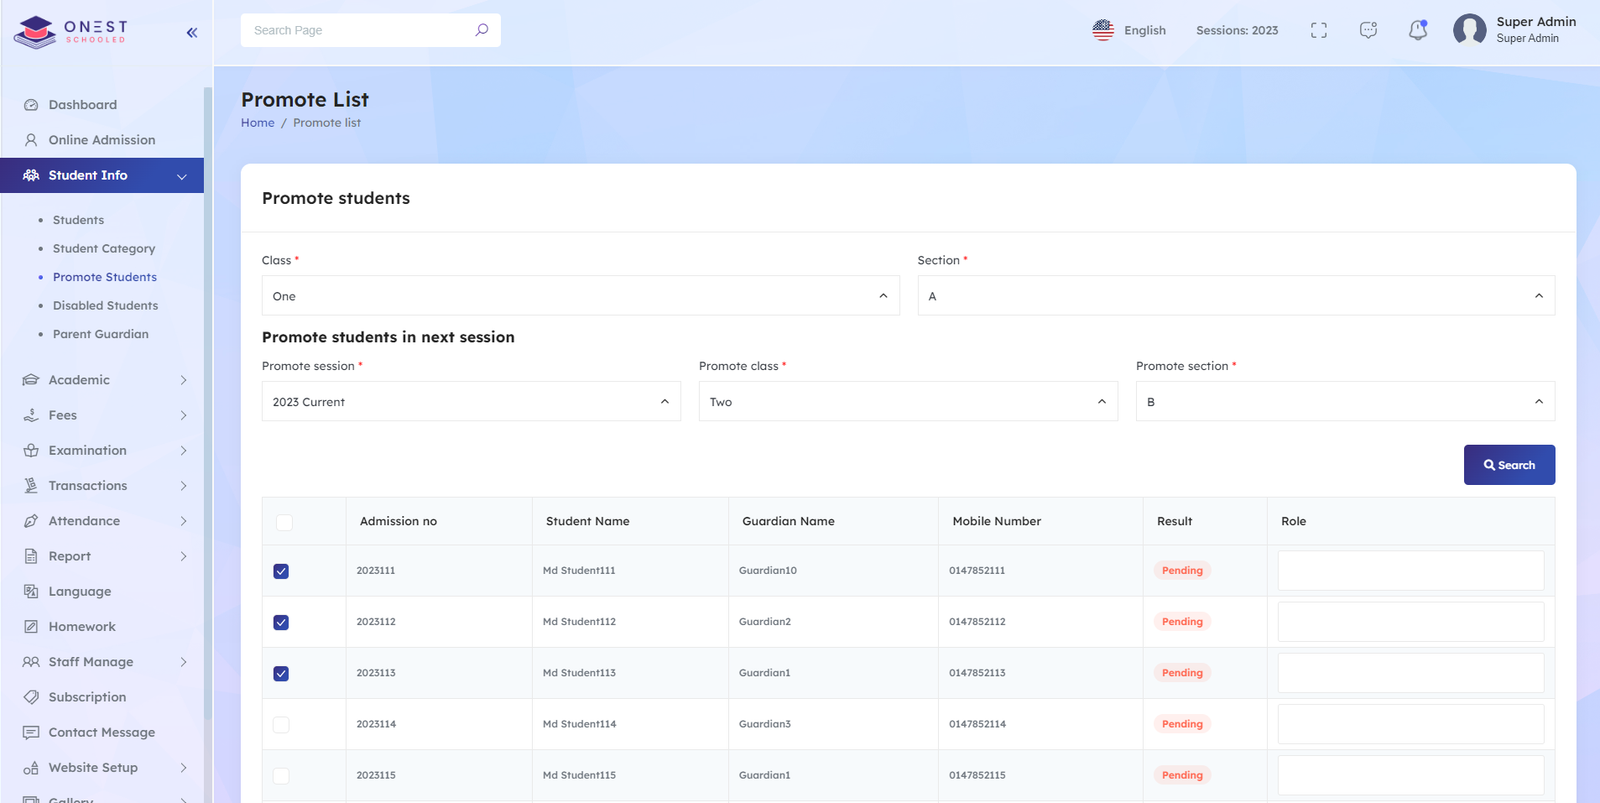This screenshot has height=803, width=1600.
Task: Click the Subscription tag icon
Action: [31, 697]
